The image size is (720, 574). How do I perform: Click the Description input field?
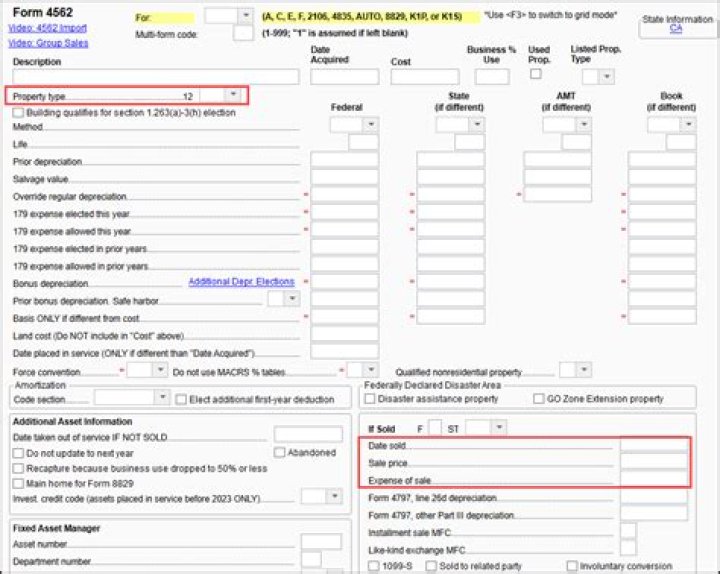point(155,77)
